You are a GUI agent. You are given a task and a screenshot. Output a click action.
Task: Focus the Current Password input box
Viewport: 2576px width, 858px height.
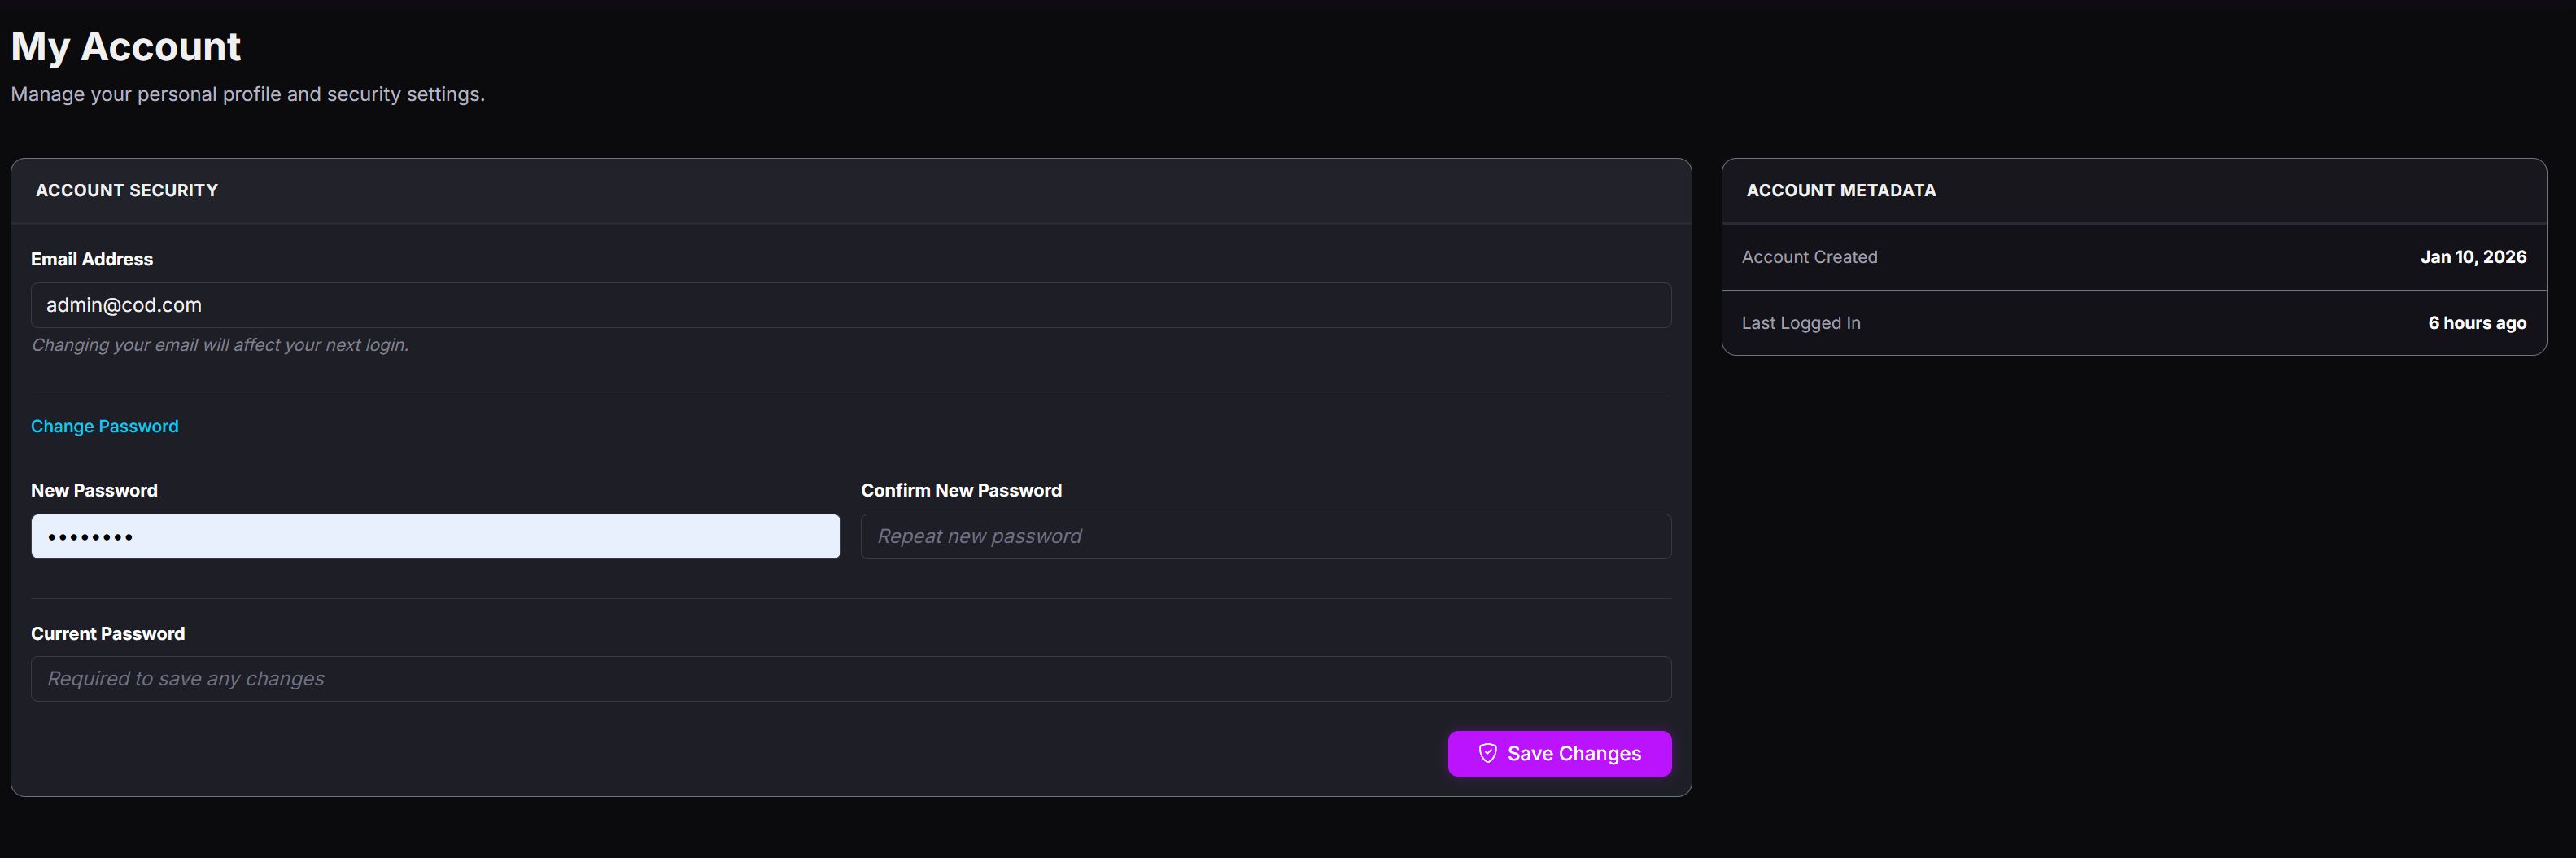[850, 679]
